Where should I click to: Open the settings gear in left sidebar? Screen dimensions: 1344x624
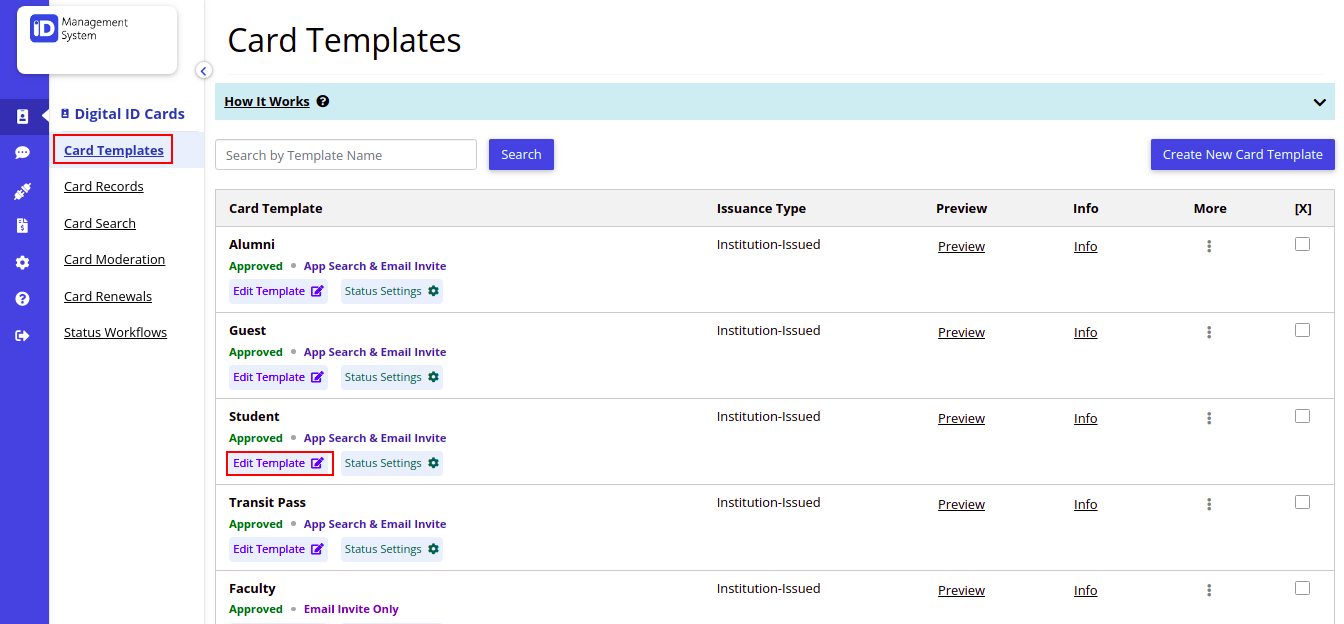(x=24, y=262)
